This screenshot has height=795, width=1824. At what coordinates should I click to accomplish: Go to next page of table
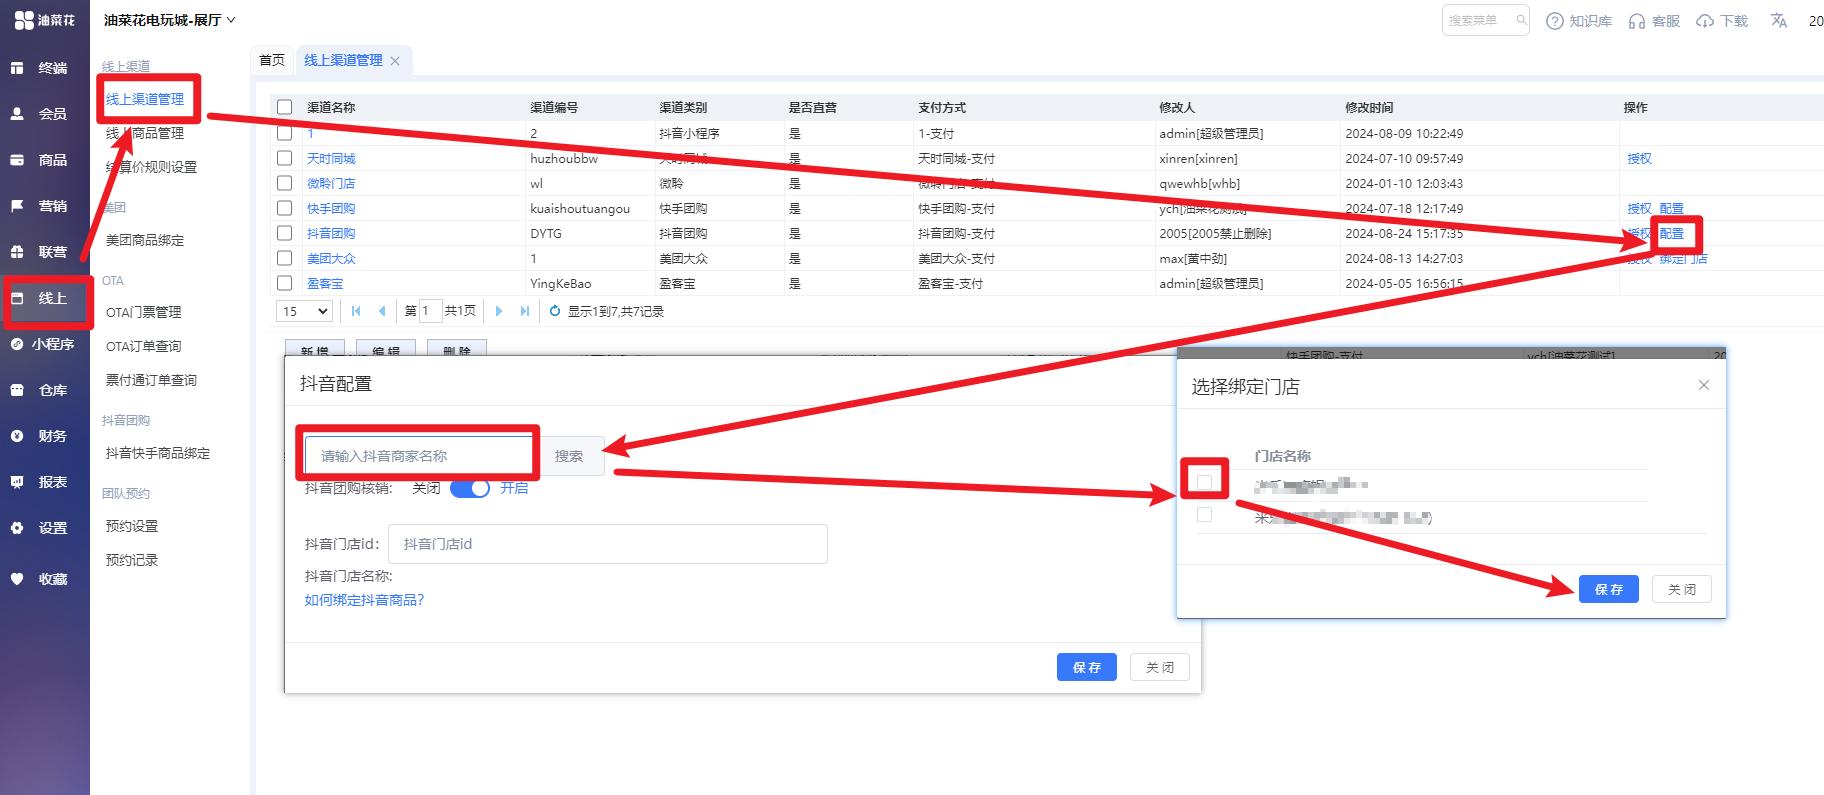499,311
